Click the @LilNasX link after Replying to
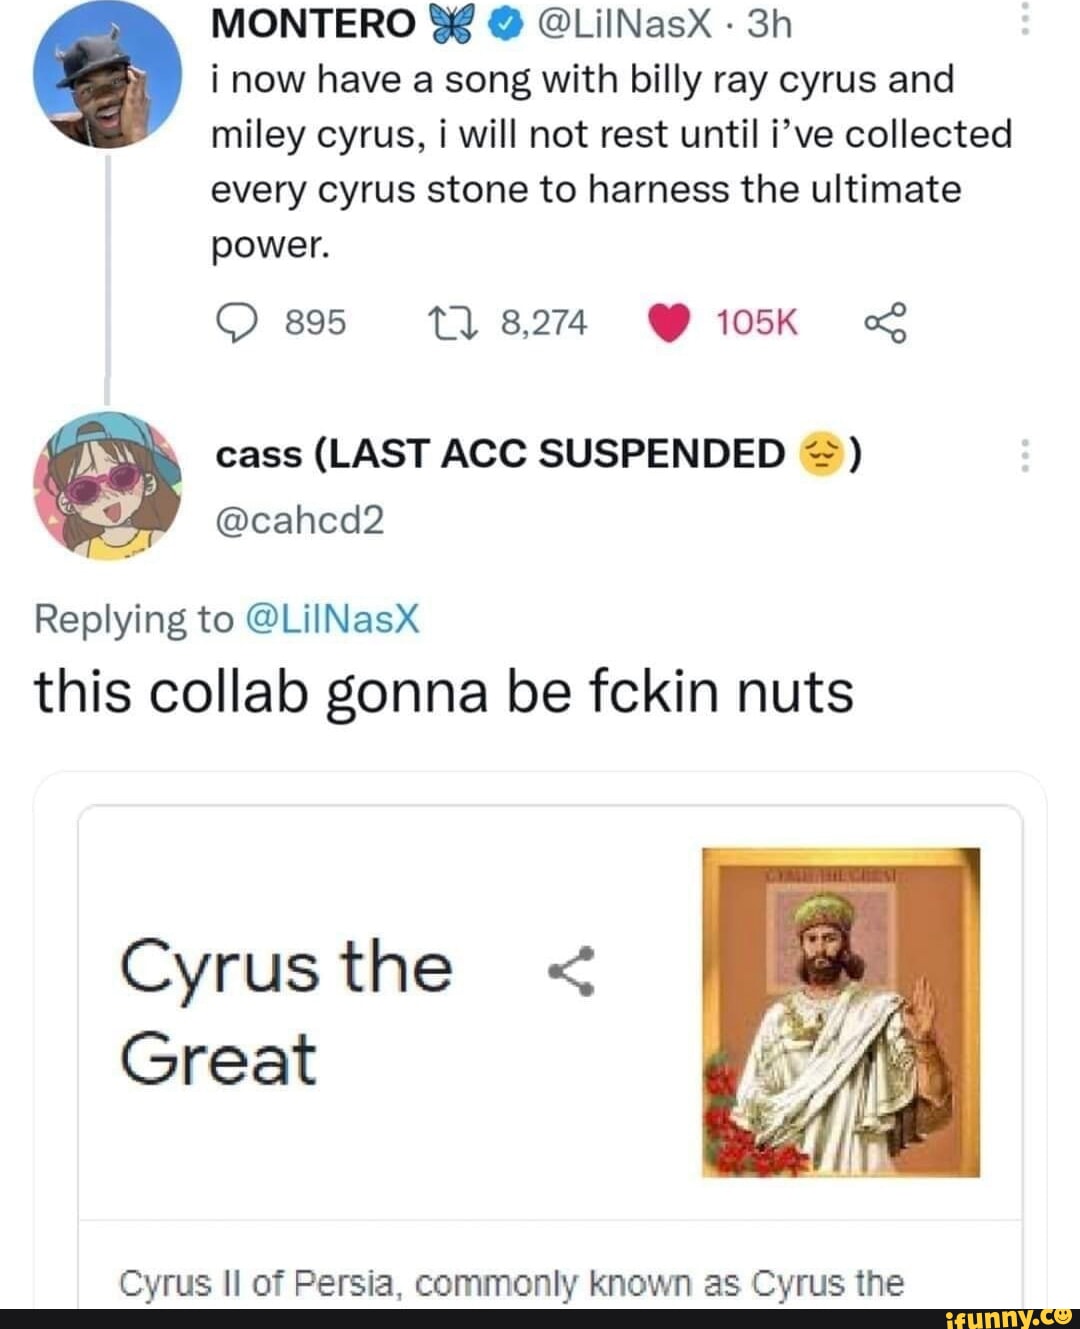The height and width of the screenshot is (1329, 1080). (331, 620)
